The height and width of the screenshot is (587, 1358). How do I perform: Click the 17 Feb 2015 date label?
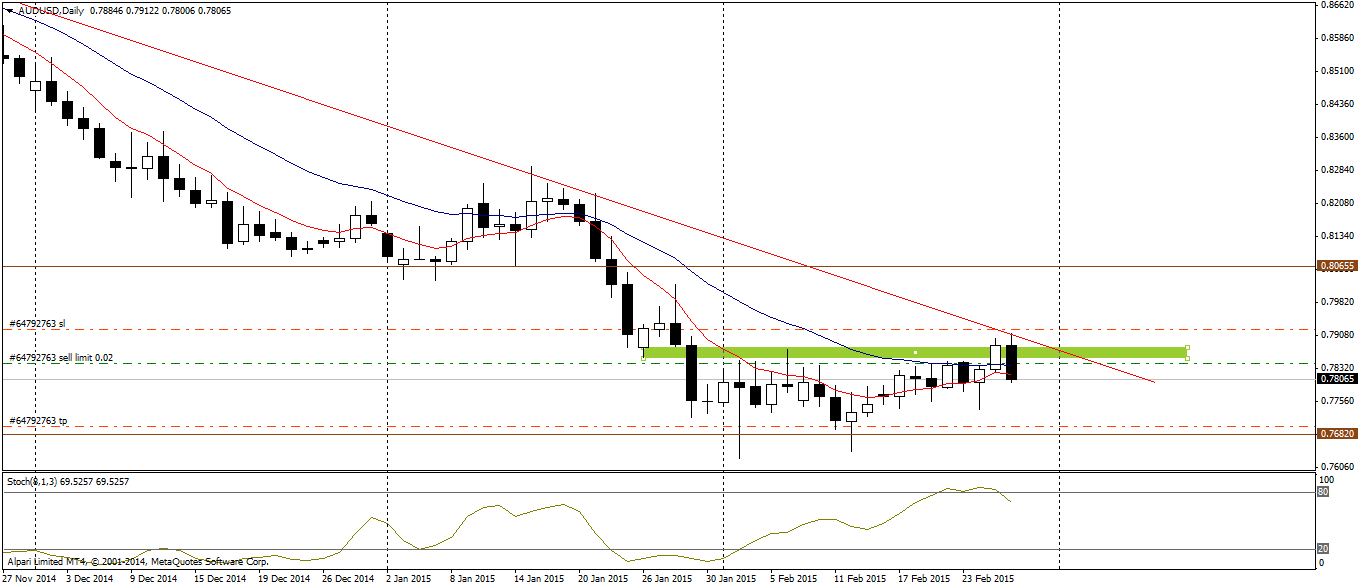pyautogui.click(x=923, y=578)
